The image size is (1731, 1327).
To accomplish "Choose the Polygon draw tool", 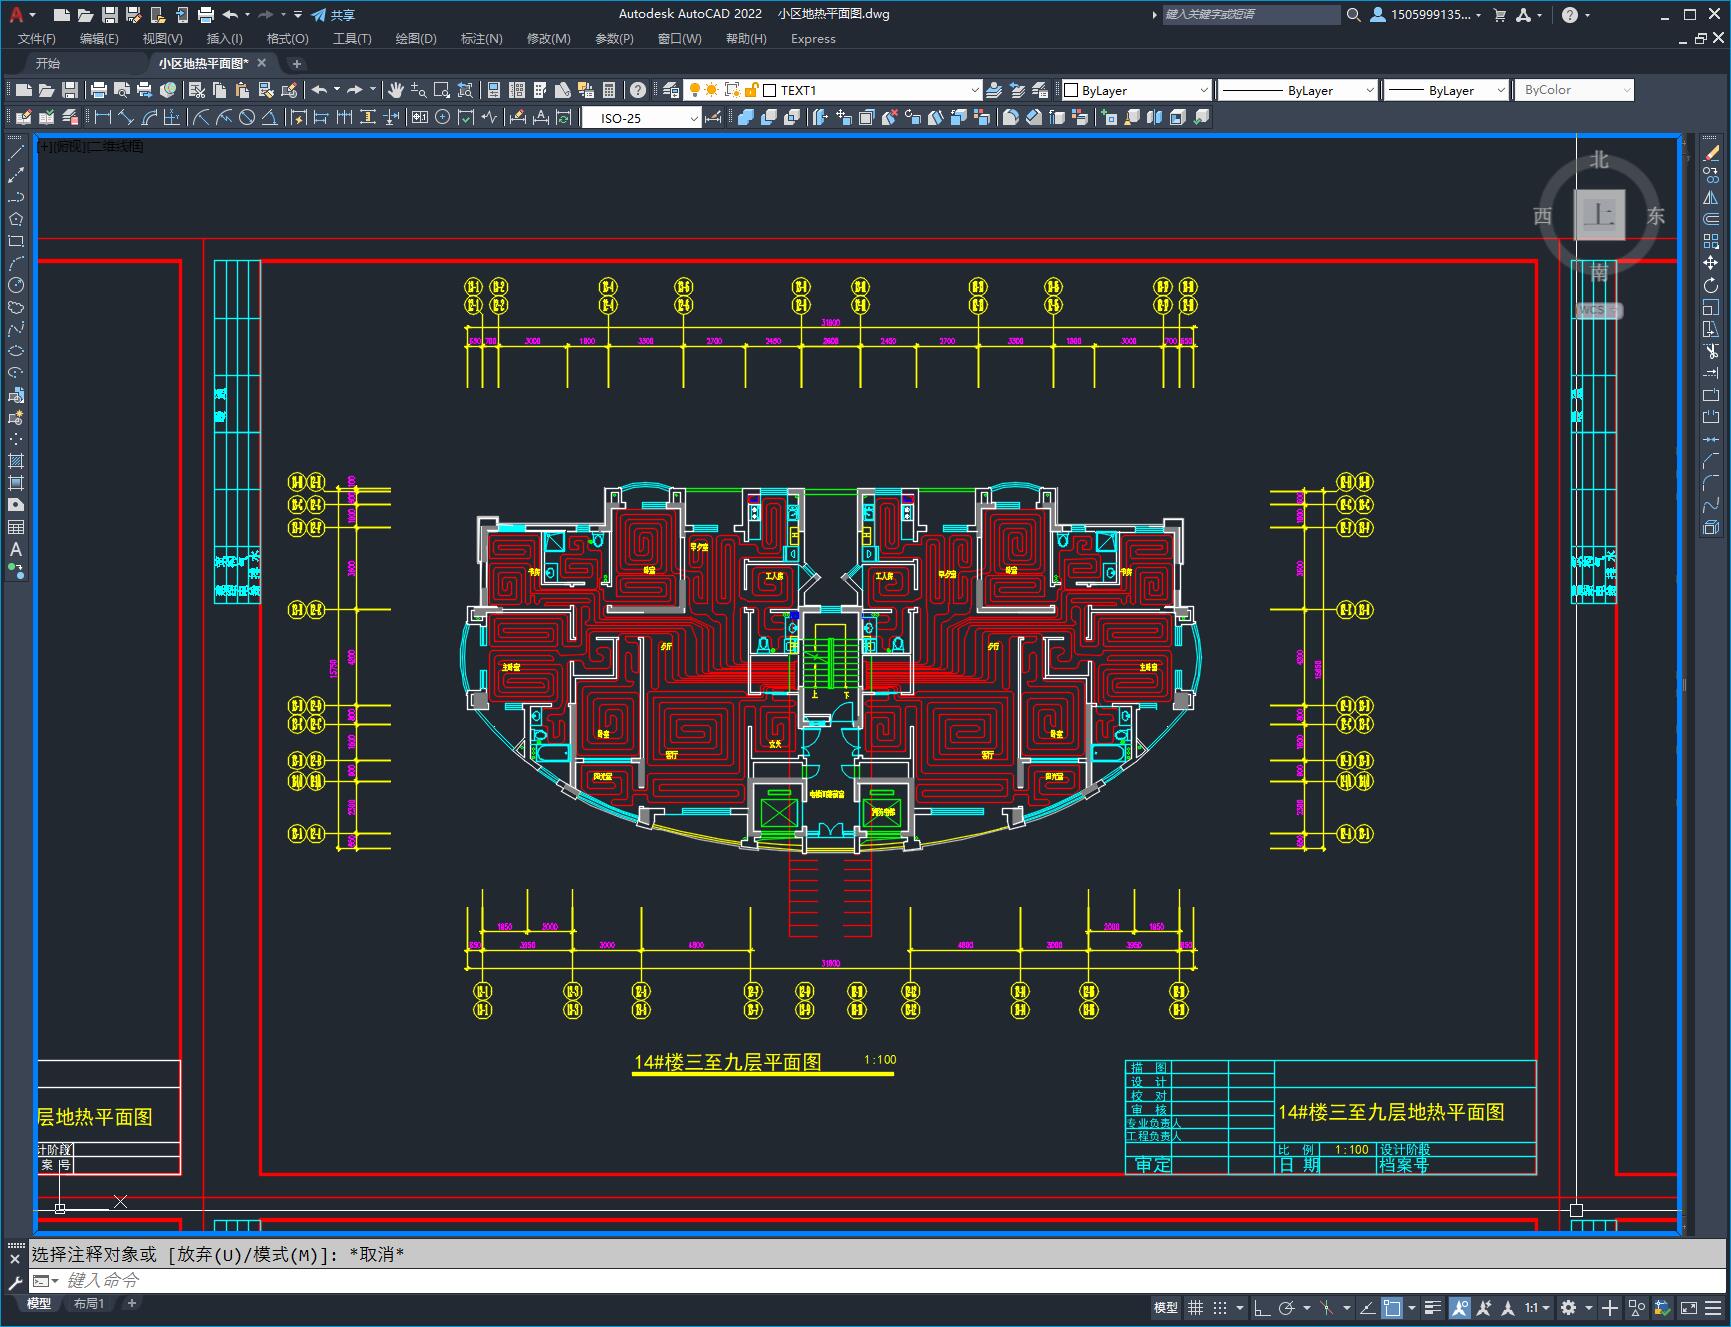I will click(x=16, y=219).
